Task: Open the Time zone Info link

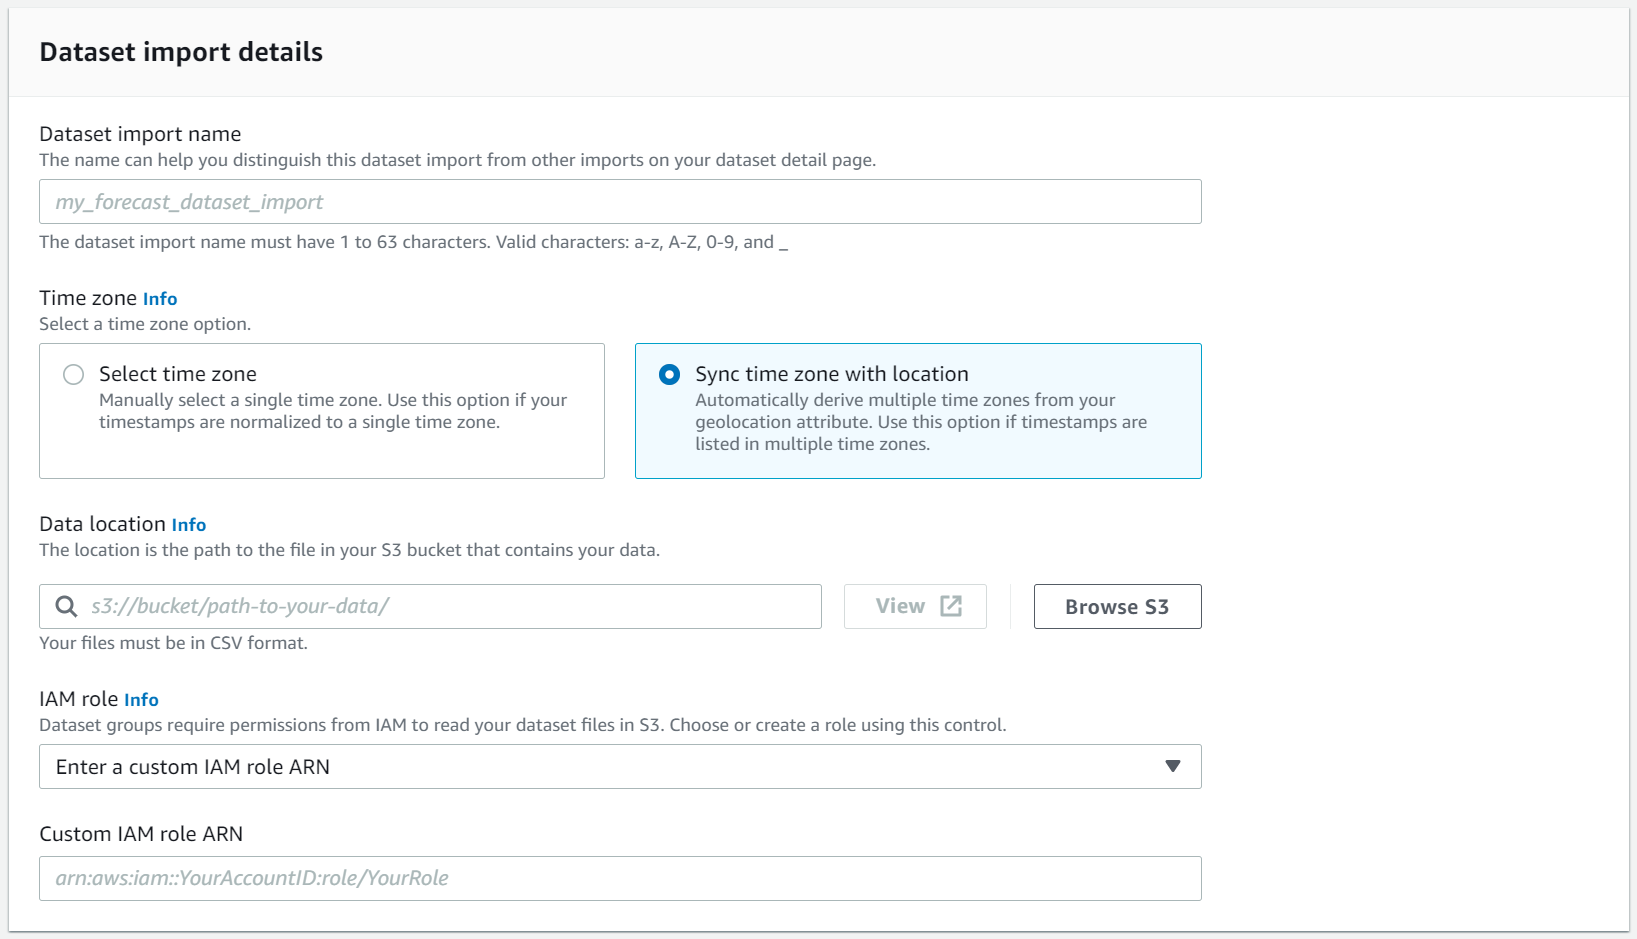Action: 160,298
